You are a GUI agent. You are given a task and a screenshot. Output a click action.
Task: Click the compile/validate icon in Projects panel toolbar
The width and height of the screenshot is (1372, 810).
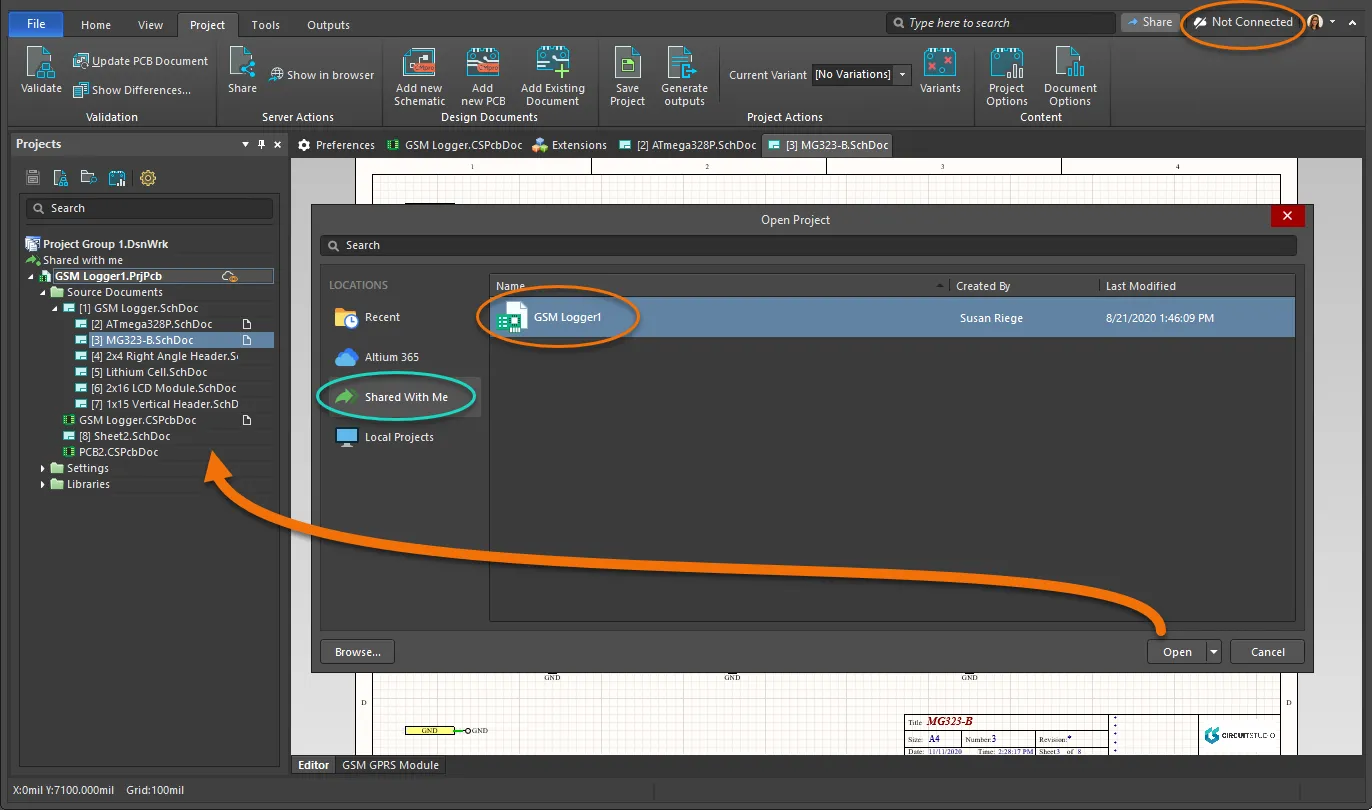coord(61,178)
